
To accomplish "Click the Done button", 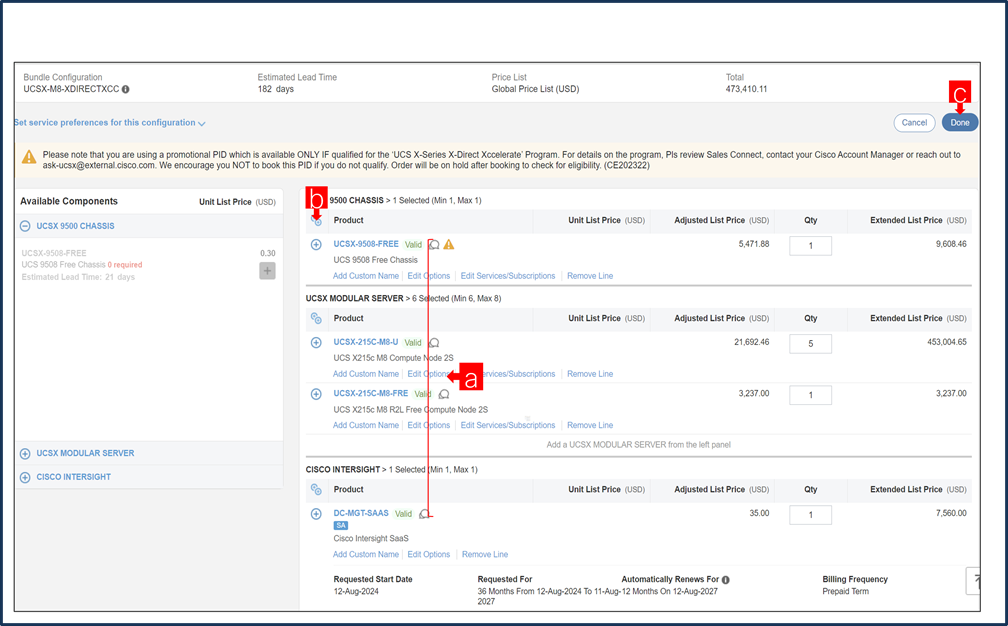I will tap(960, 123).
